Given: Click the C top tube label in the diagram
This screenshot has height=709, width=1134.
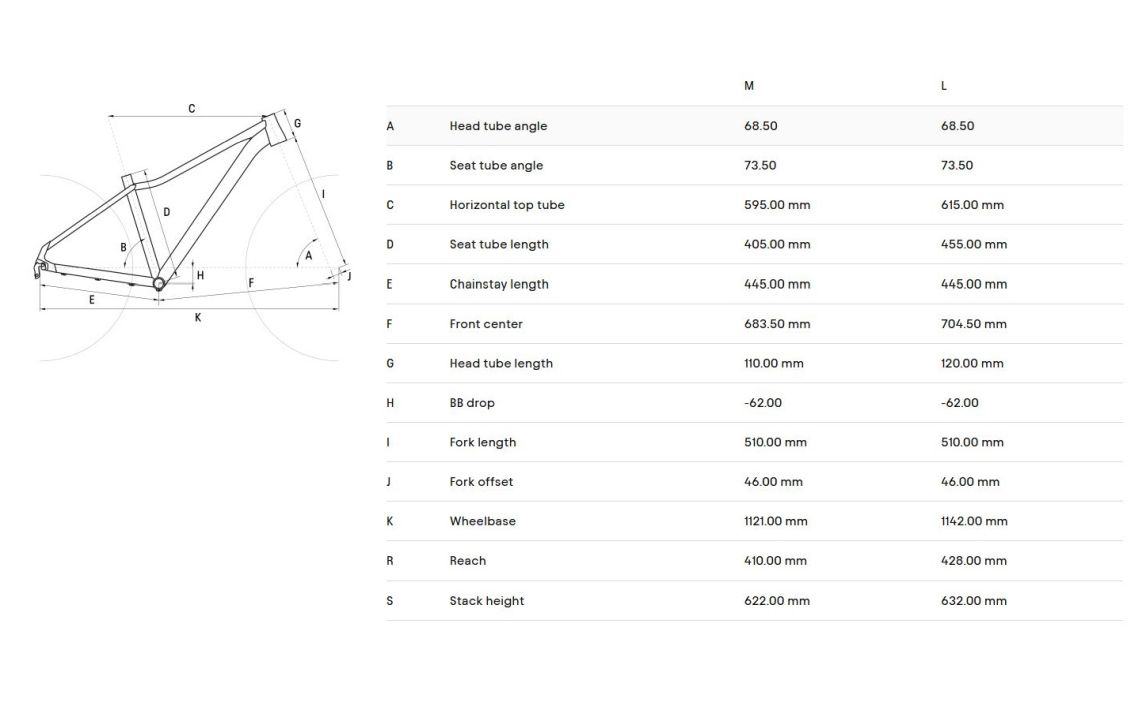Looking at the screenshot, I should click(192, 109).
